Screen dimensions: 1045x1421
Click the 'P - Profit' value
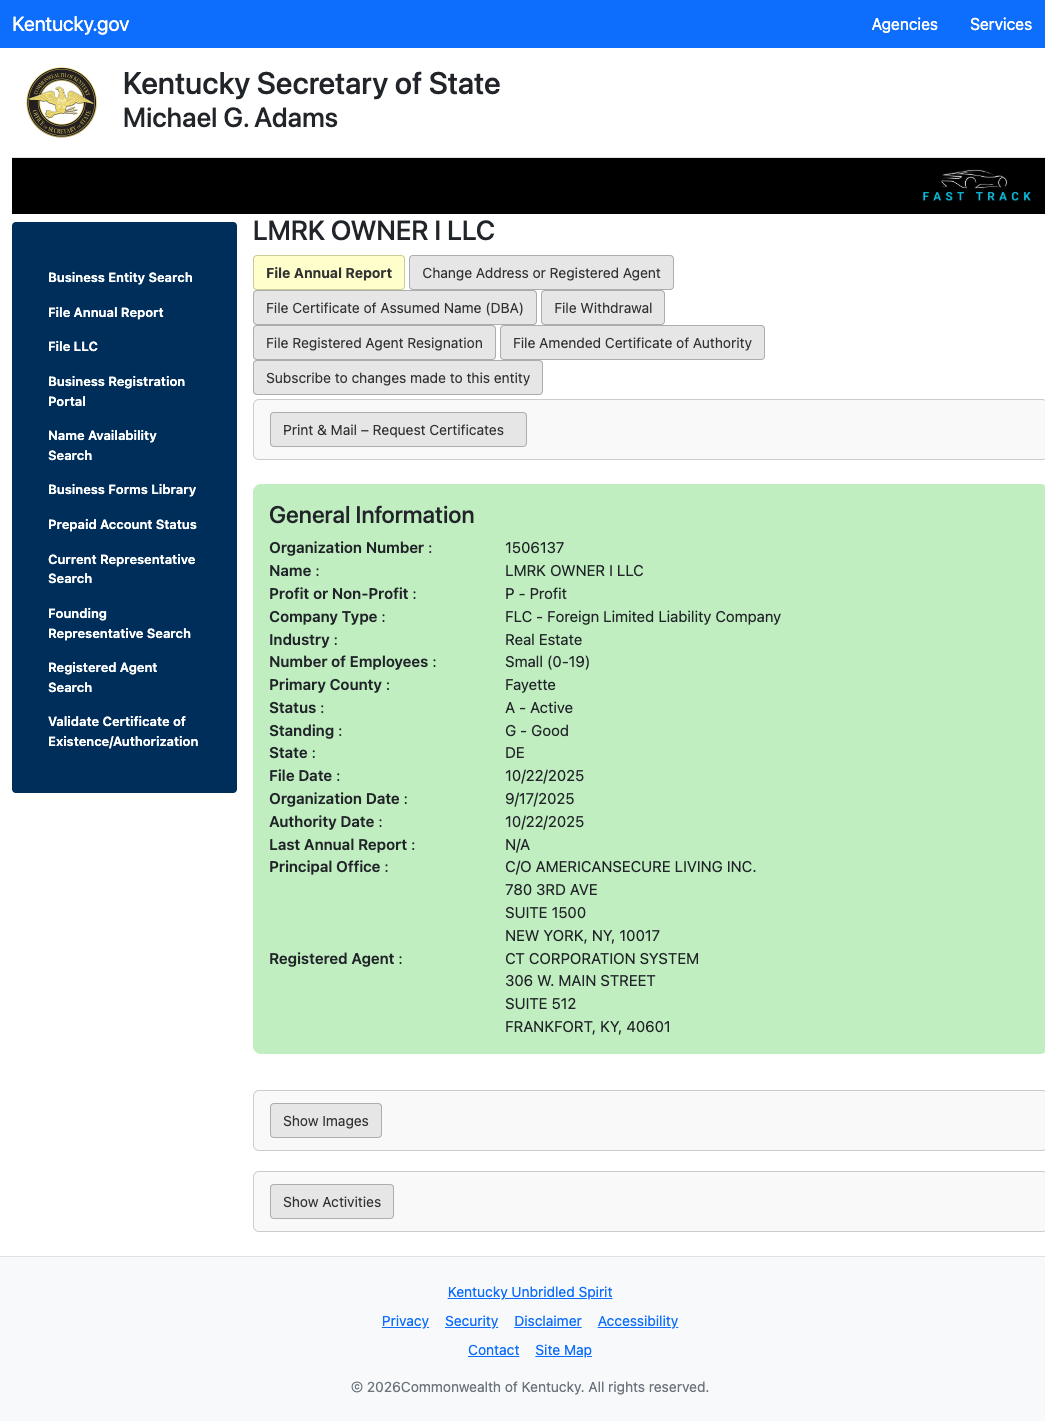536,594
